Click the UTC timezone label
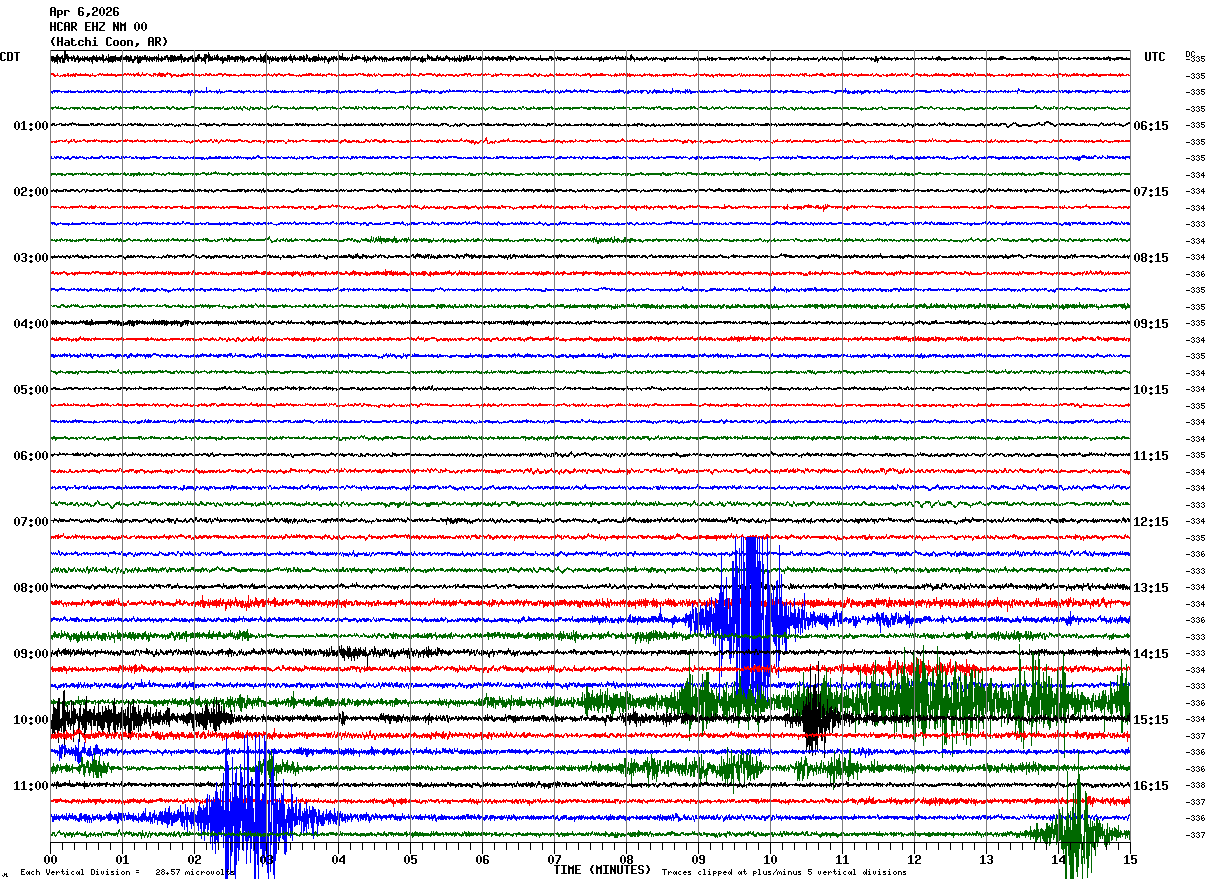 [x=1155, y=57]
